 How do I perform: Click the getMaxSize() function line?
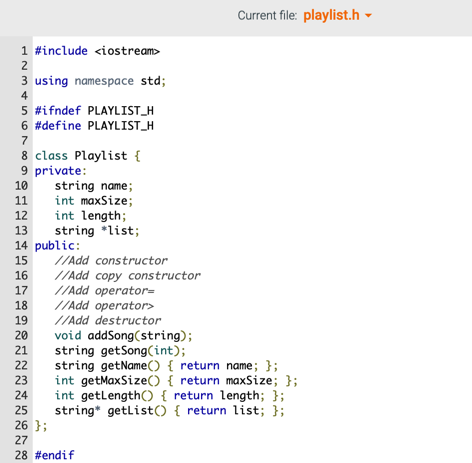176,380
